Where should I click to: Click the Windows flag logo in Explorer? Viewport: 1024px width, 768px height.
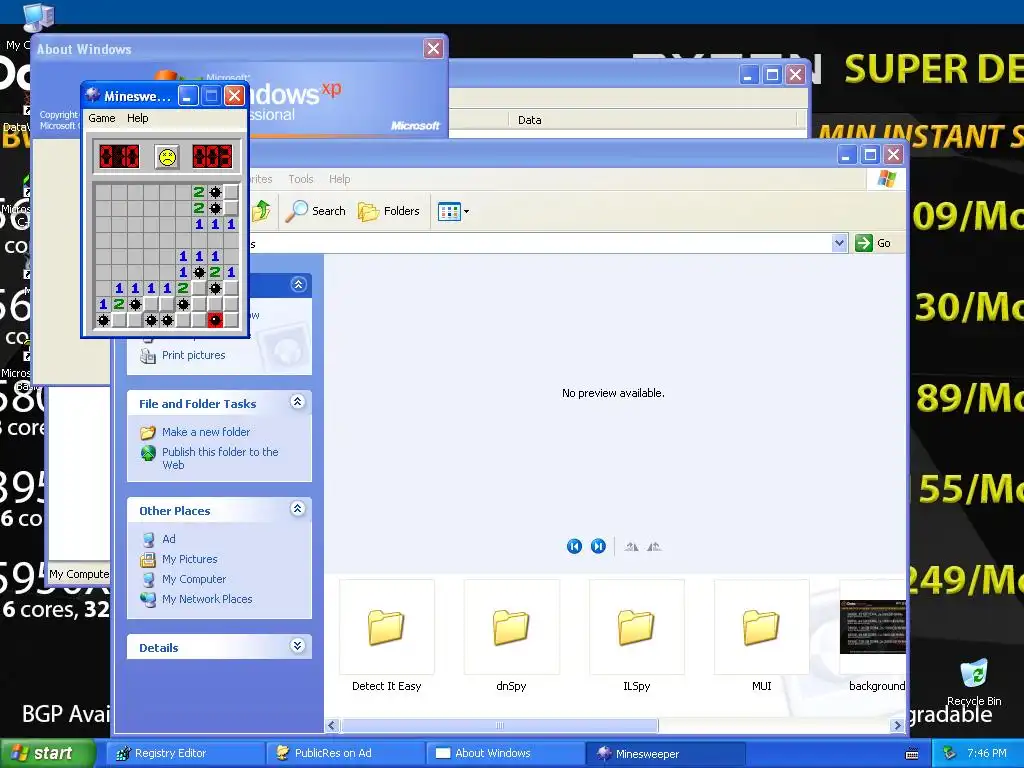click(x=887, y=179)
